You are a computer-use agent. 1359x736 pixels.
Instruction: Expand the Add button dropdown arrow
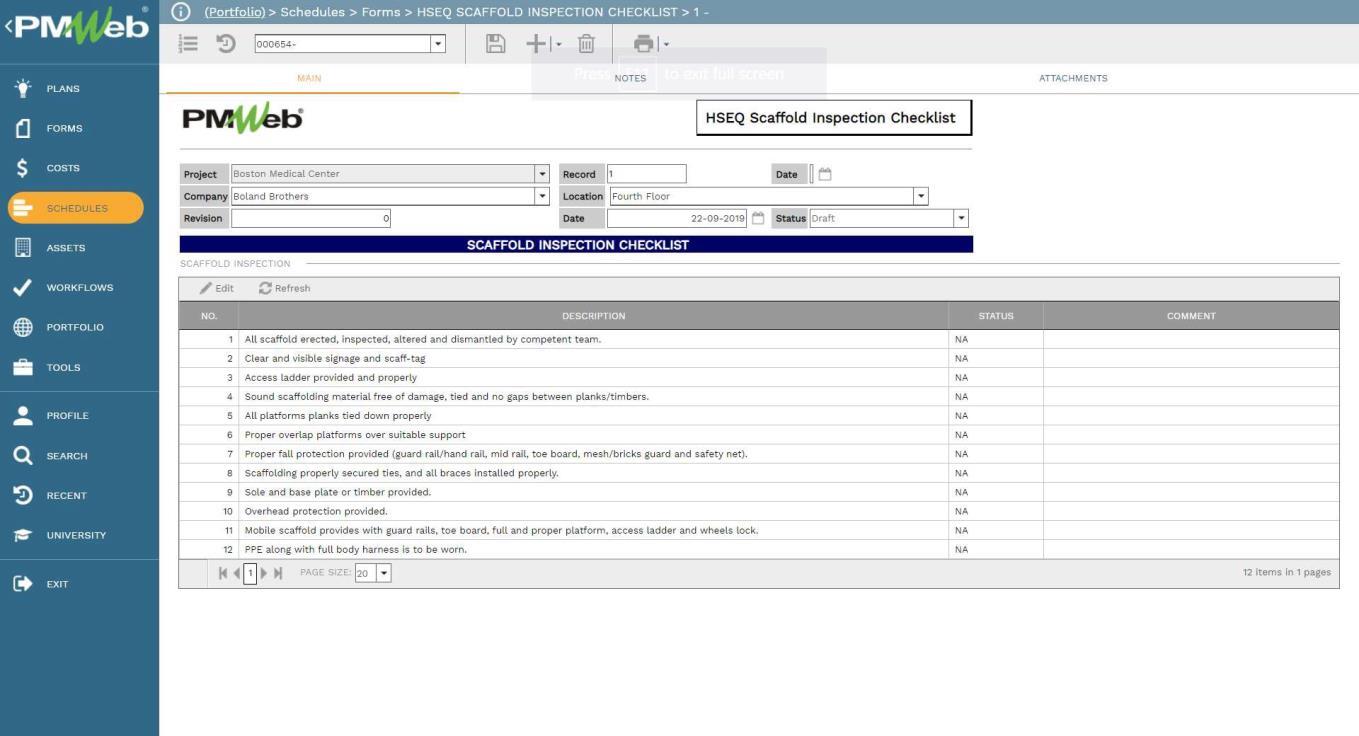point(558,44)
